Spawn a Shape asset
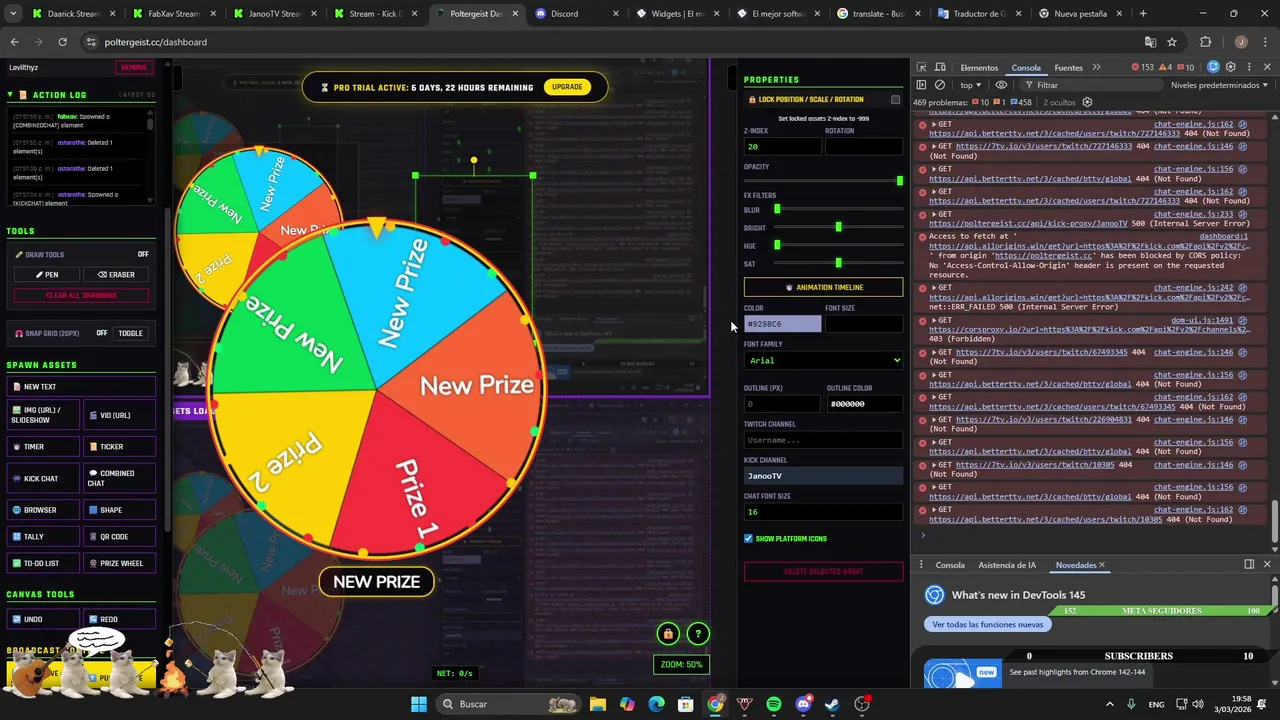This screenshot has width=1280, height=720. [120, 510]
